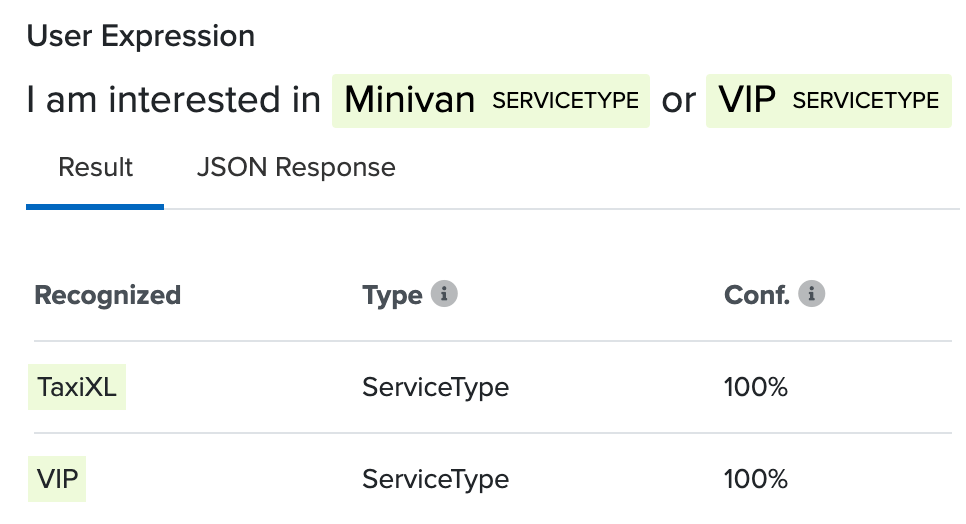Click the SERVICETYPE label next to Minivan
Viewport: 966px width, 524px height.
(x=565, y=101)
